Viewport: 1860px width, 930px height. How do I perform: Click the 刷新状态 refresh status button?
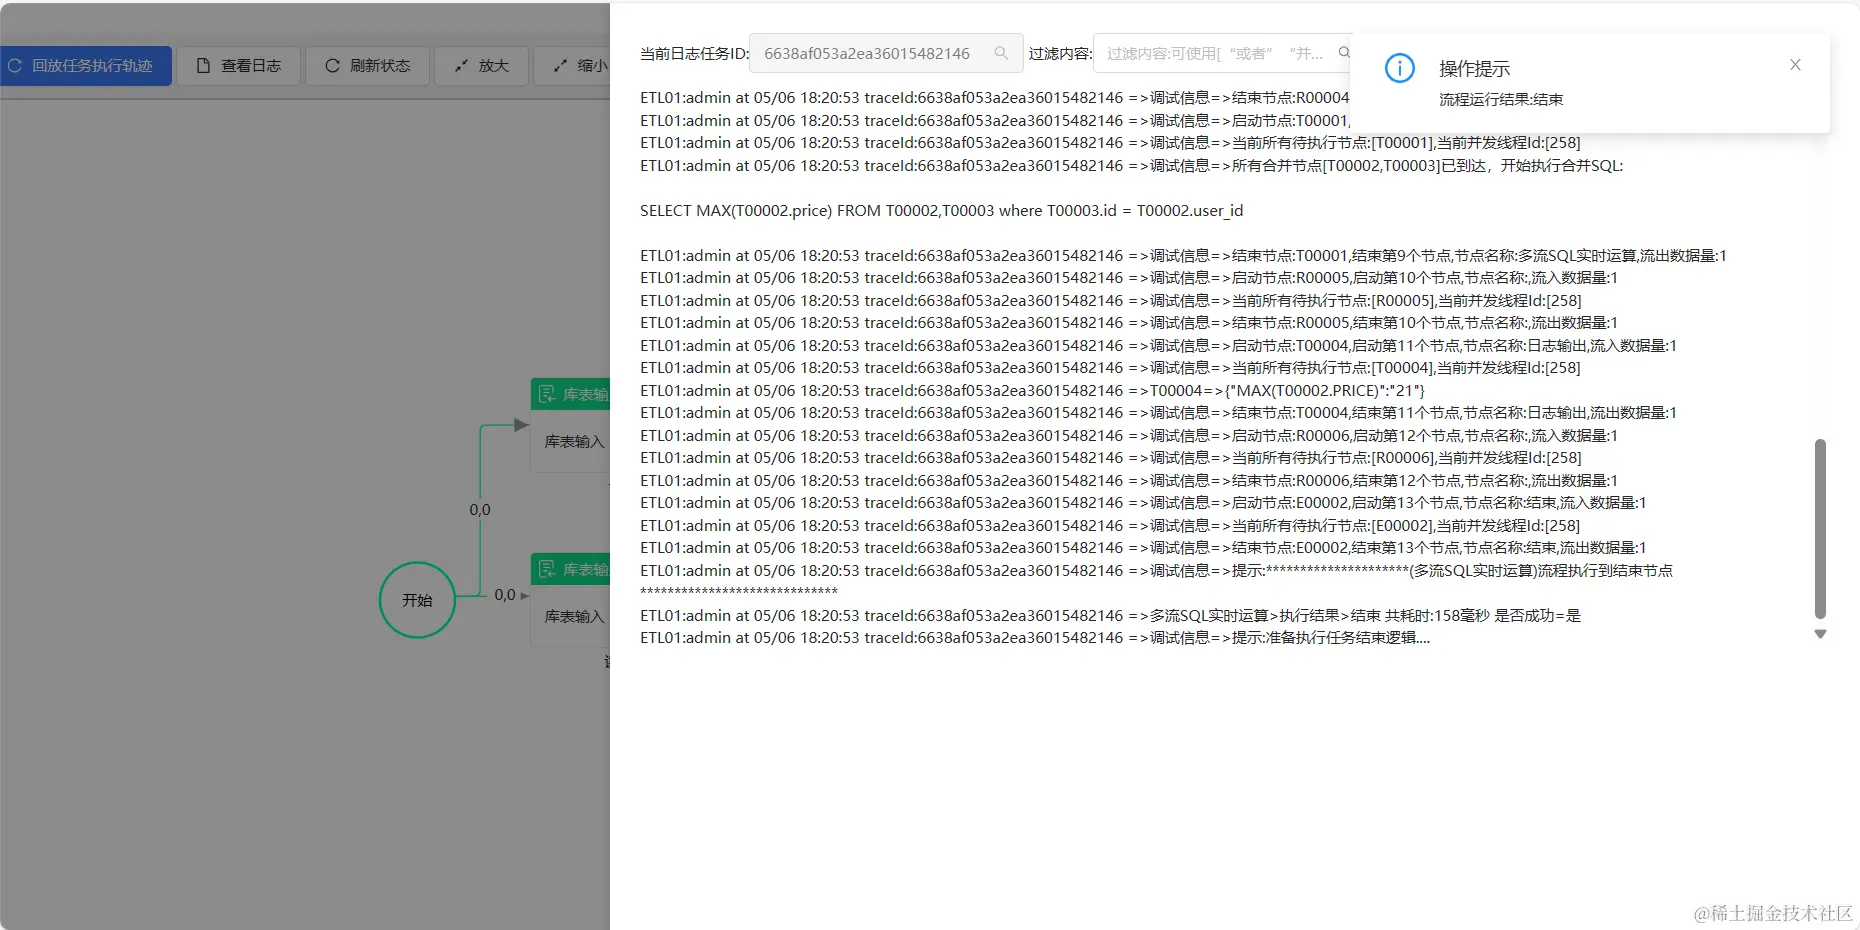pos(367,66)
